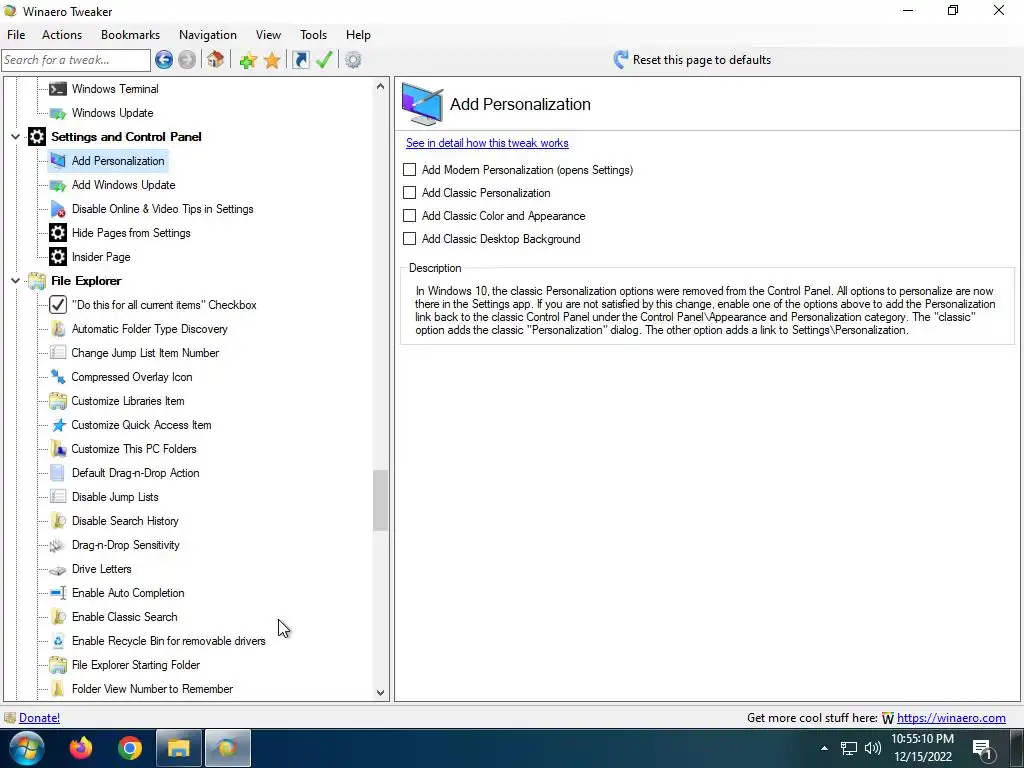
Task: Select Enable Classic Search
Action: (125, 617)
